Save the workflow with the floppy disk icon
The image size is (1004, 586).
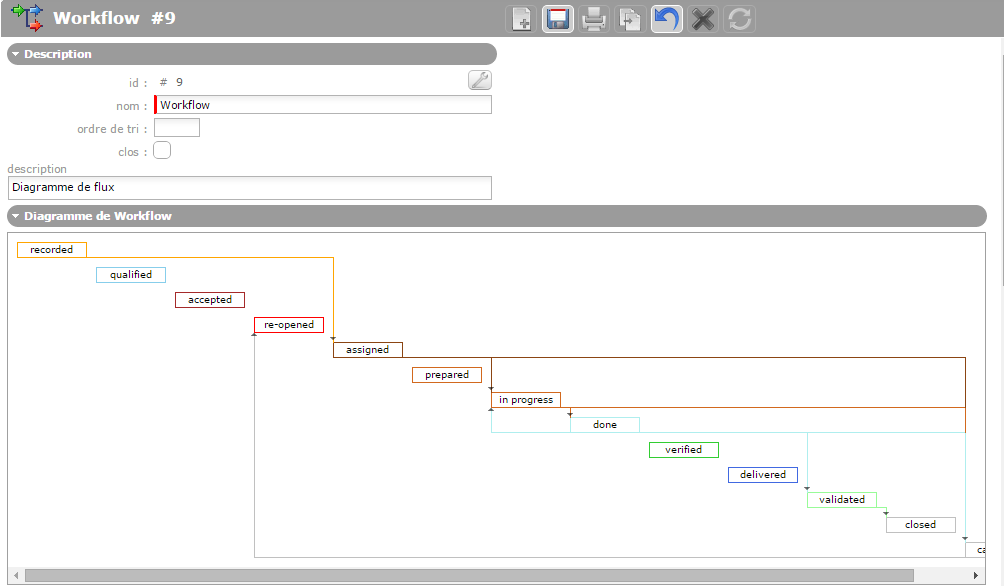558,19
